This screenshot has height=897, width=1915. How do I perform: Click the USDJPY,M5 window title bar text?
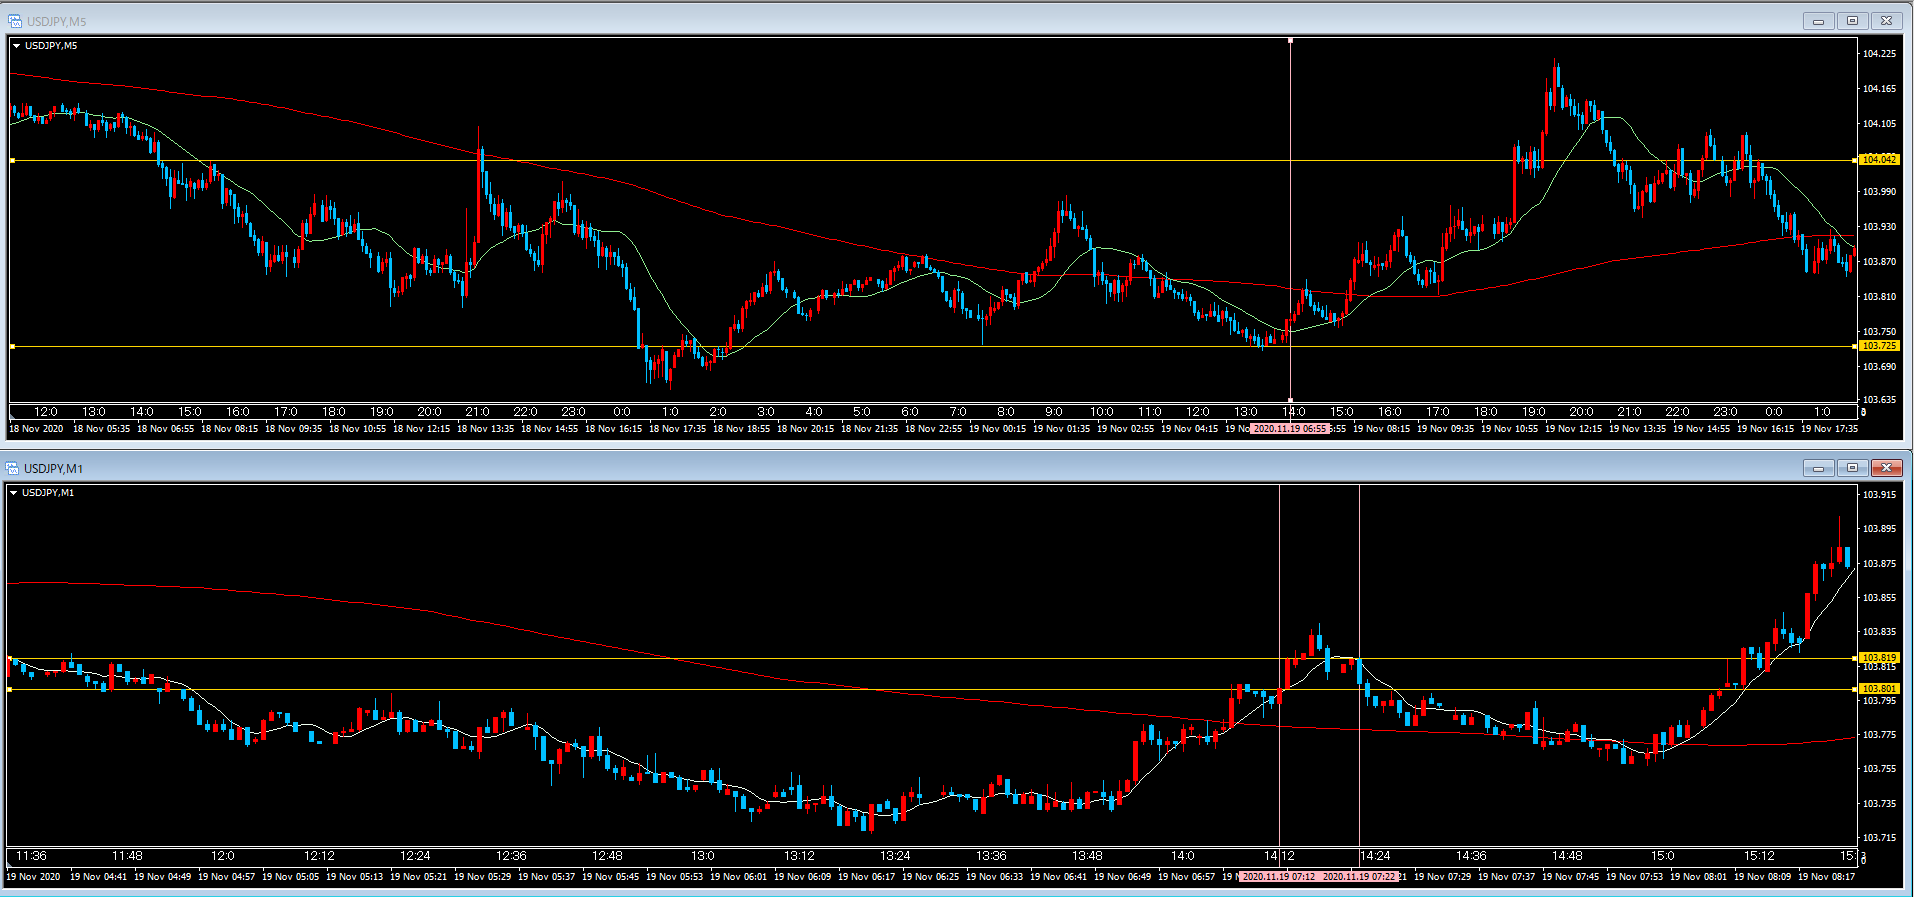56,21
